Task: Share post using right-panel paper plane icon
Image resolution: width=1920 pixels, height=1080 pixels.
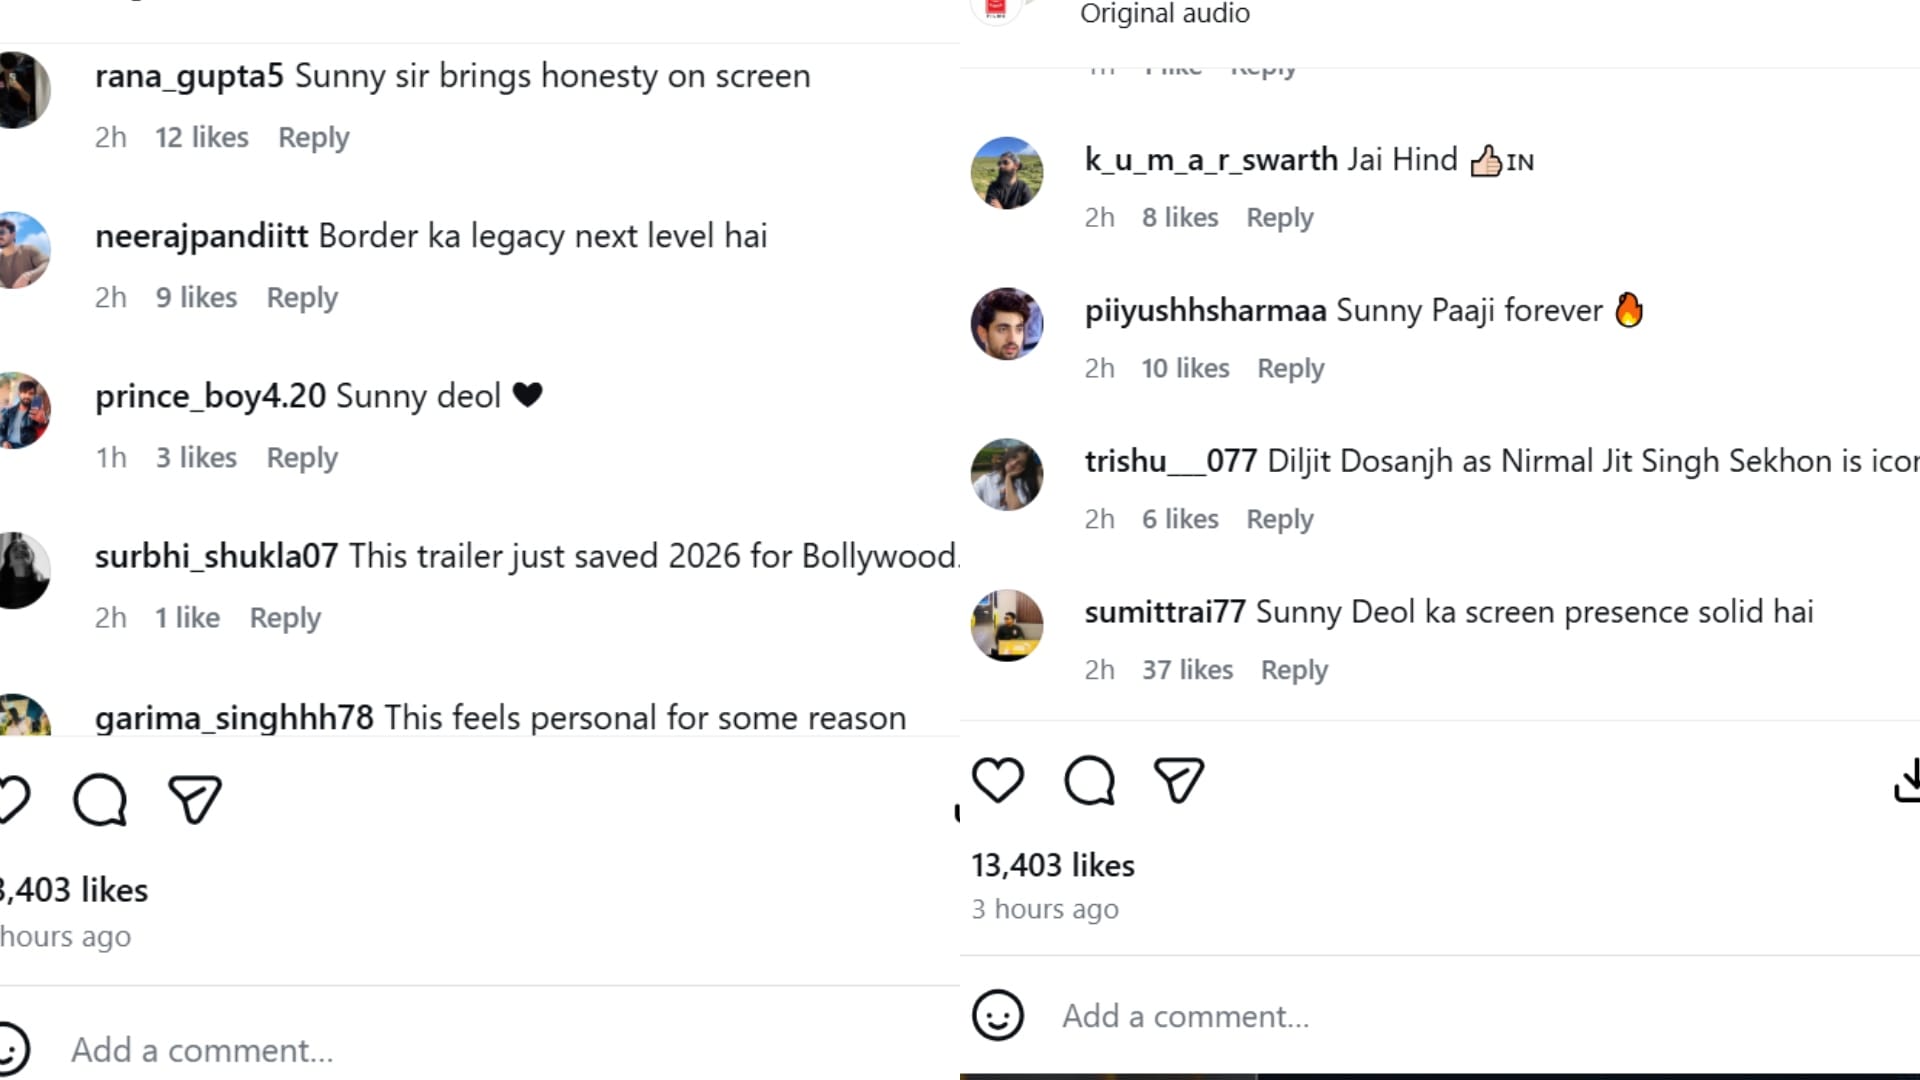Action: coord(1179,780)
